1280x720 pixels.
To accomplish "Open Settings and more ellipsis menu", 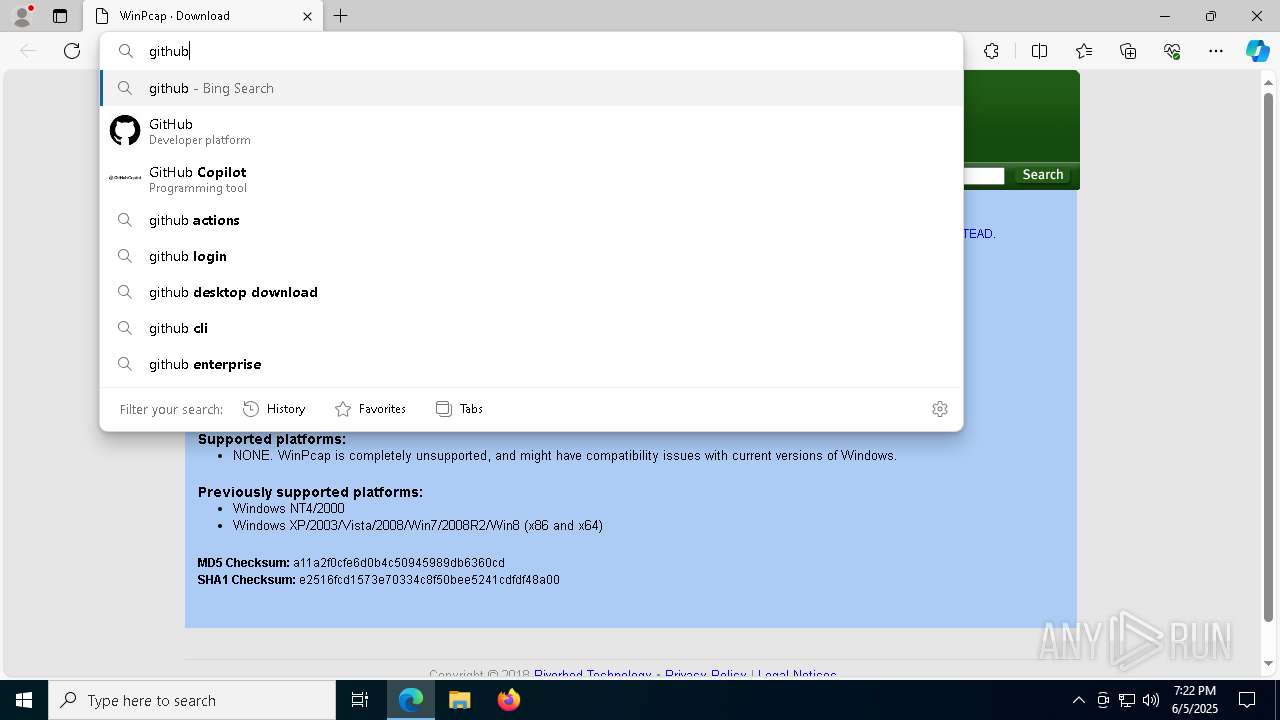I will coord(1216,51).
